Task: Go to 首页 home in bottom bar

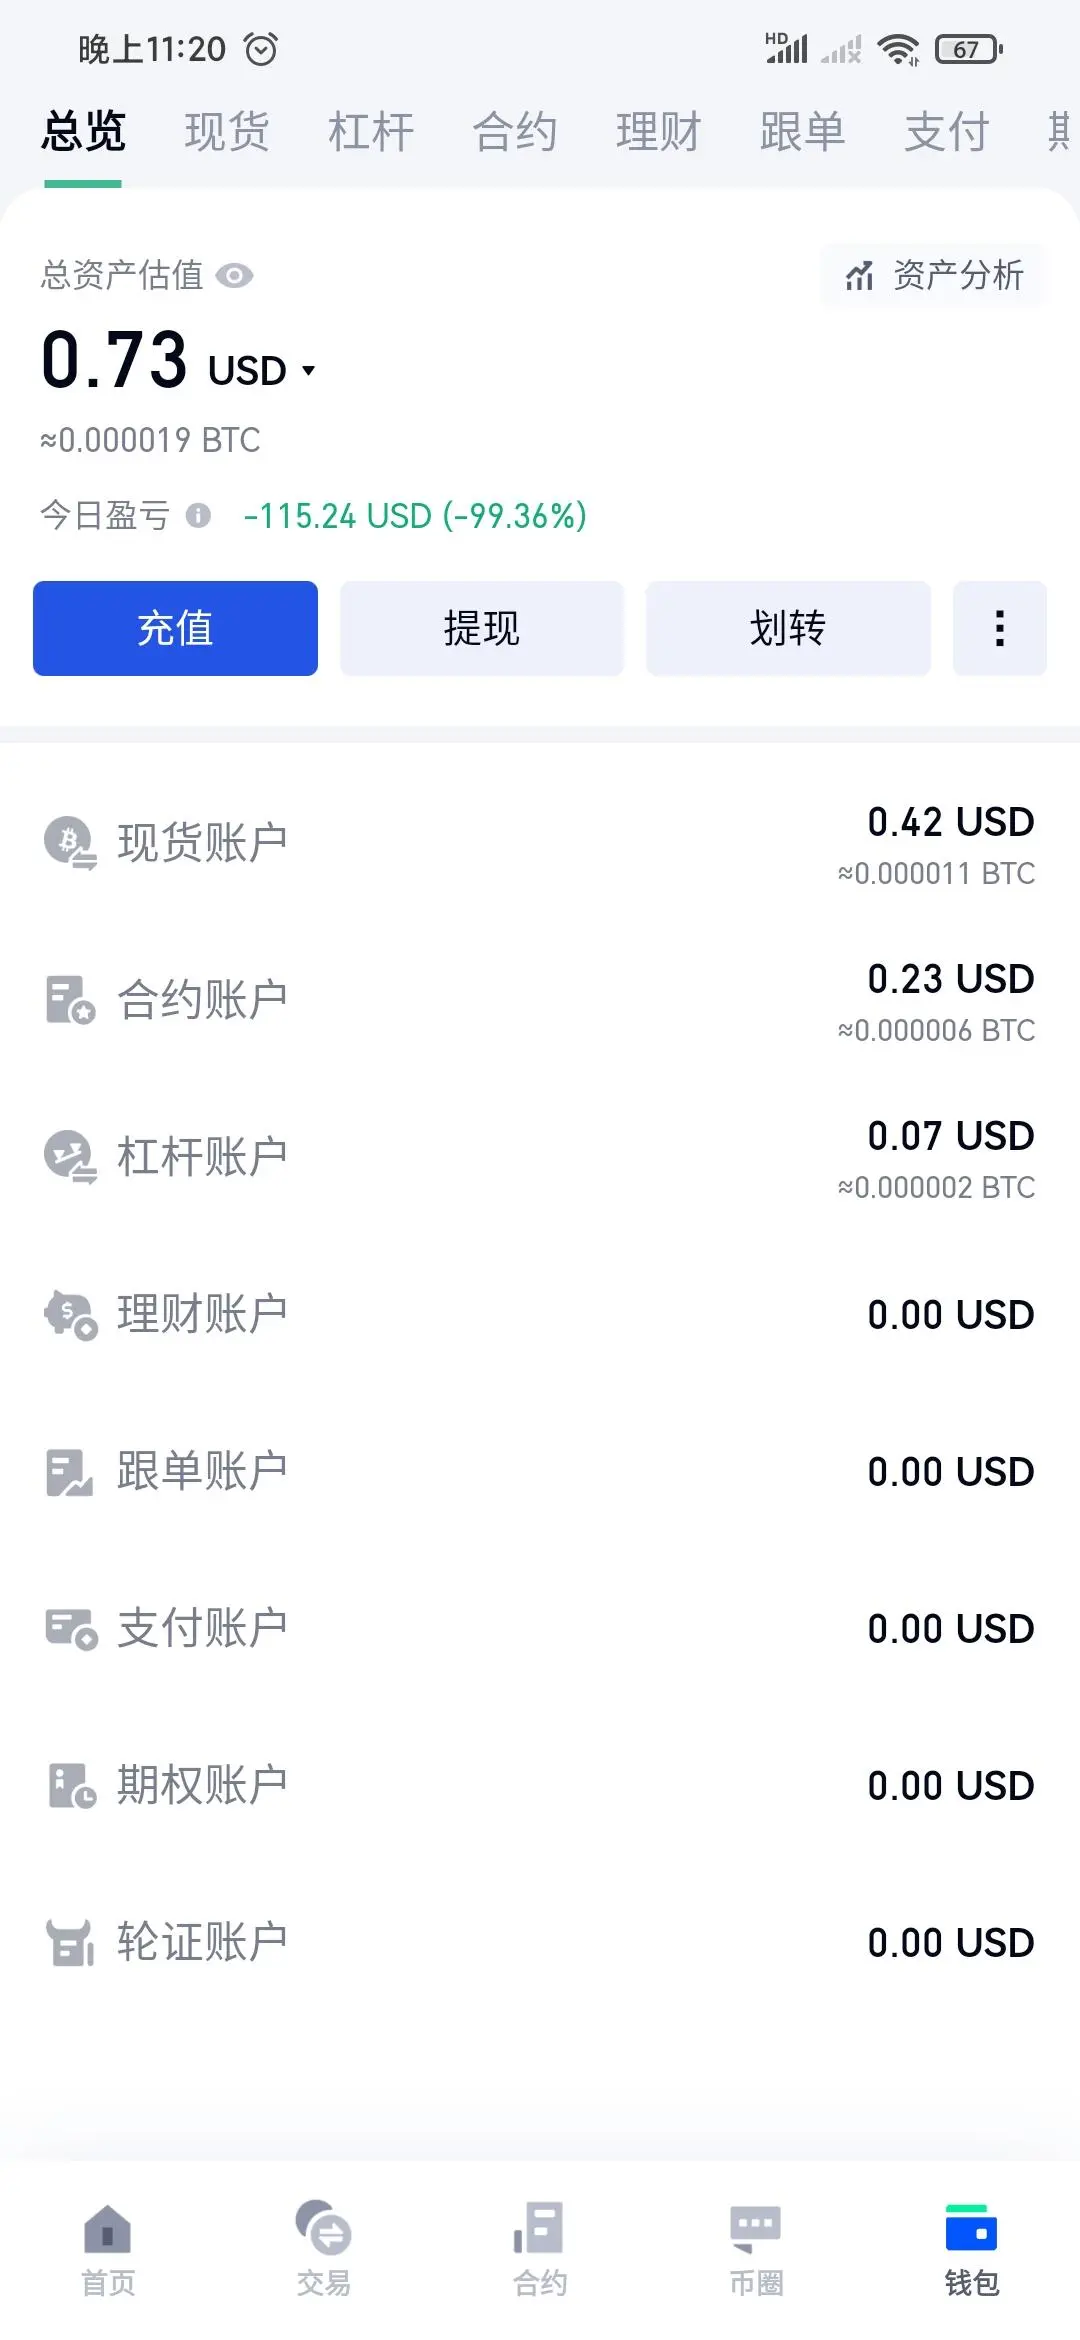Action: (x=108, y=2250)
